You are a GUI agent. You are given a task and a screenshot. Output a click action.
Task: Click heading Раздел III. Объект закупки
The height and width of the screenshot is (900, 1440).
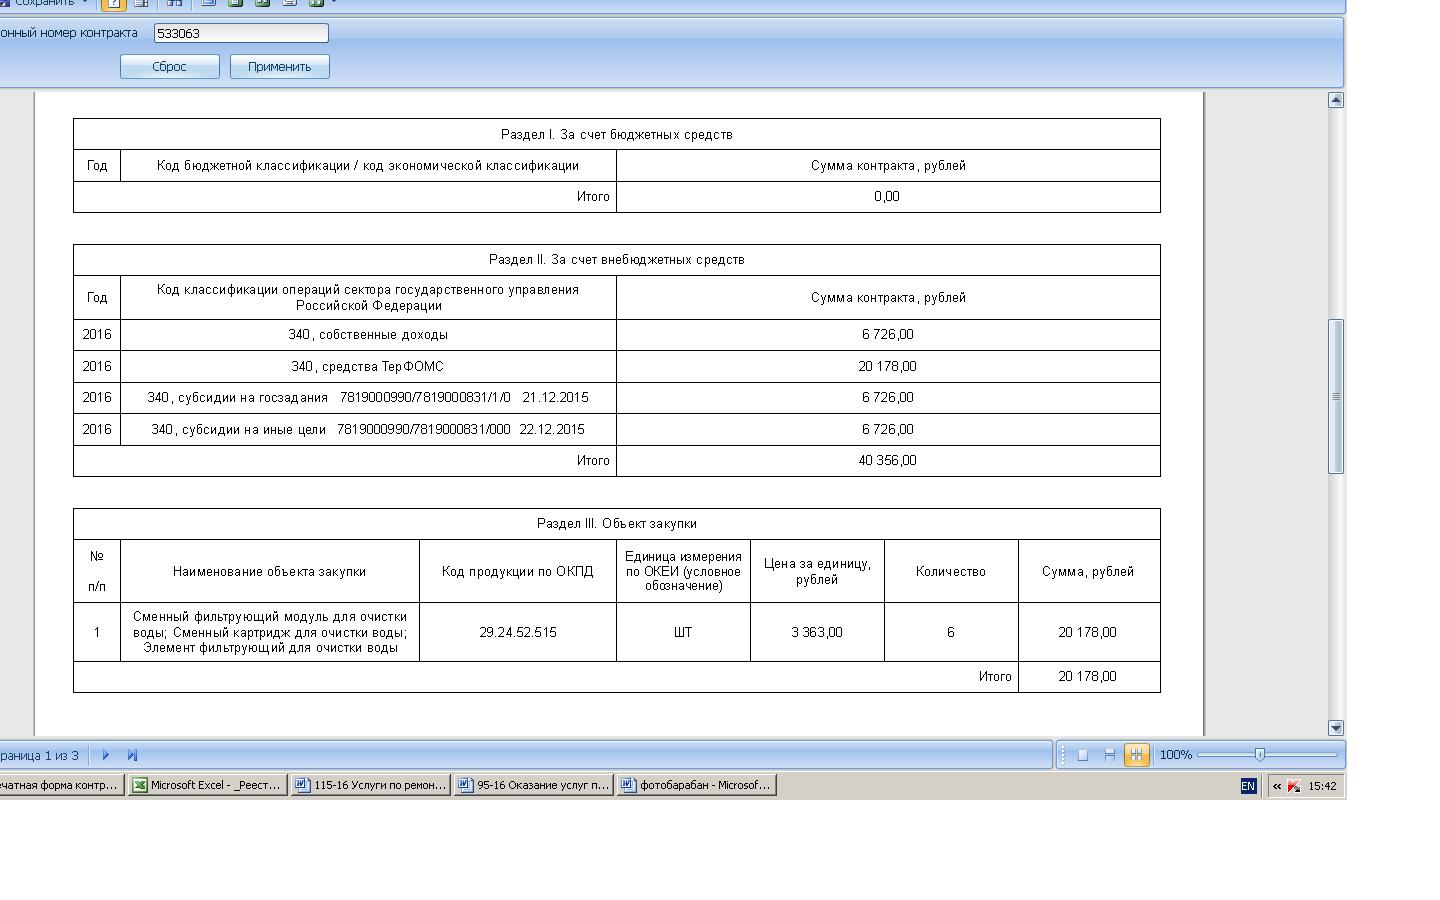[x=616, y=523]
